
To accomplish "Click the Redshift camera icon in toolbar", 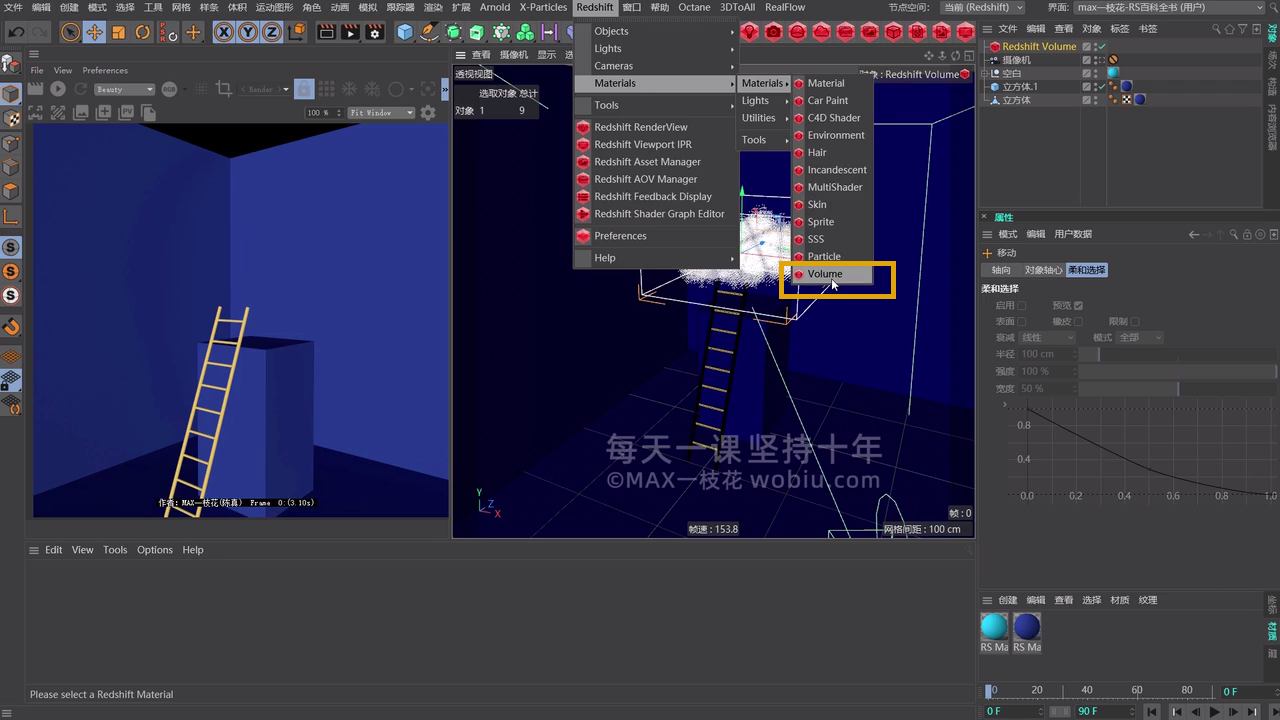I will click(x=773, y=32).
